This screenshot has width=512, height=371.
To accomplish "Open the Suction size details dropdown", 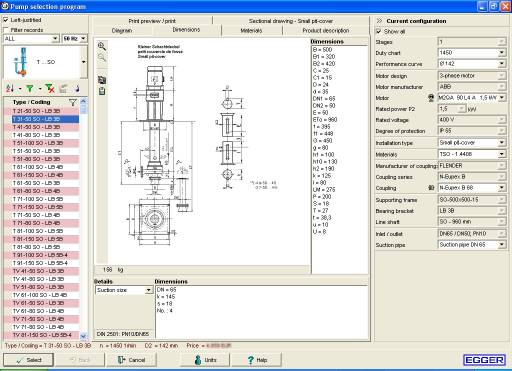I will click(x=149, y=290).
